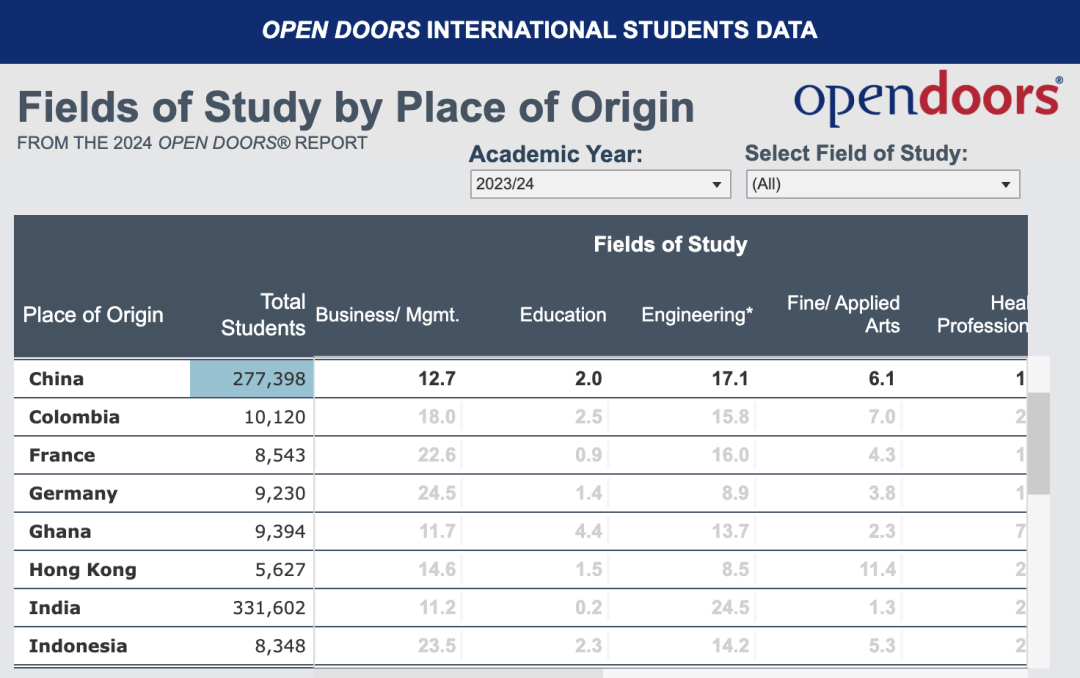This screenshot has width=1080, height=678.
Task: Select the Hong Kong row label
Action: (83, 570)
